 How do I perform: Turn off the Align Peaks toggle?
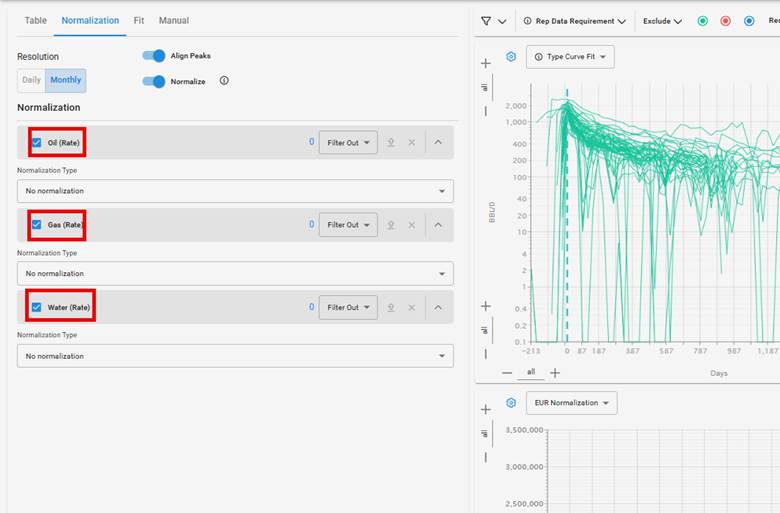coord(153,56)
